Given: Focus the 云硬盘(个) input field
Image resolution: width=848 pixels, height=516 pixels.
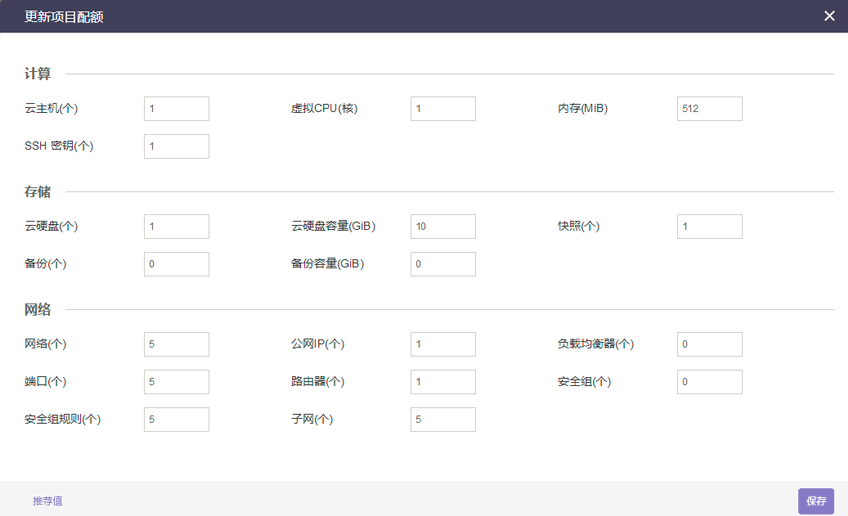Looking at the screenshot, I should point(176,227).
